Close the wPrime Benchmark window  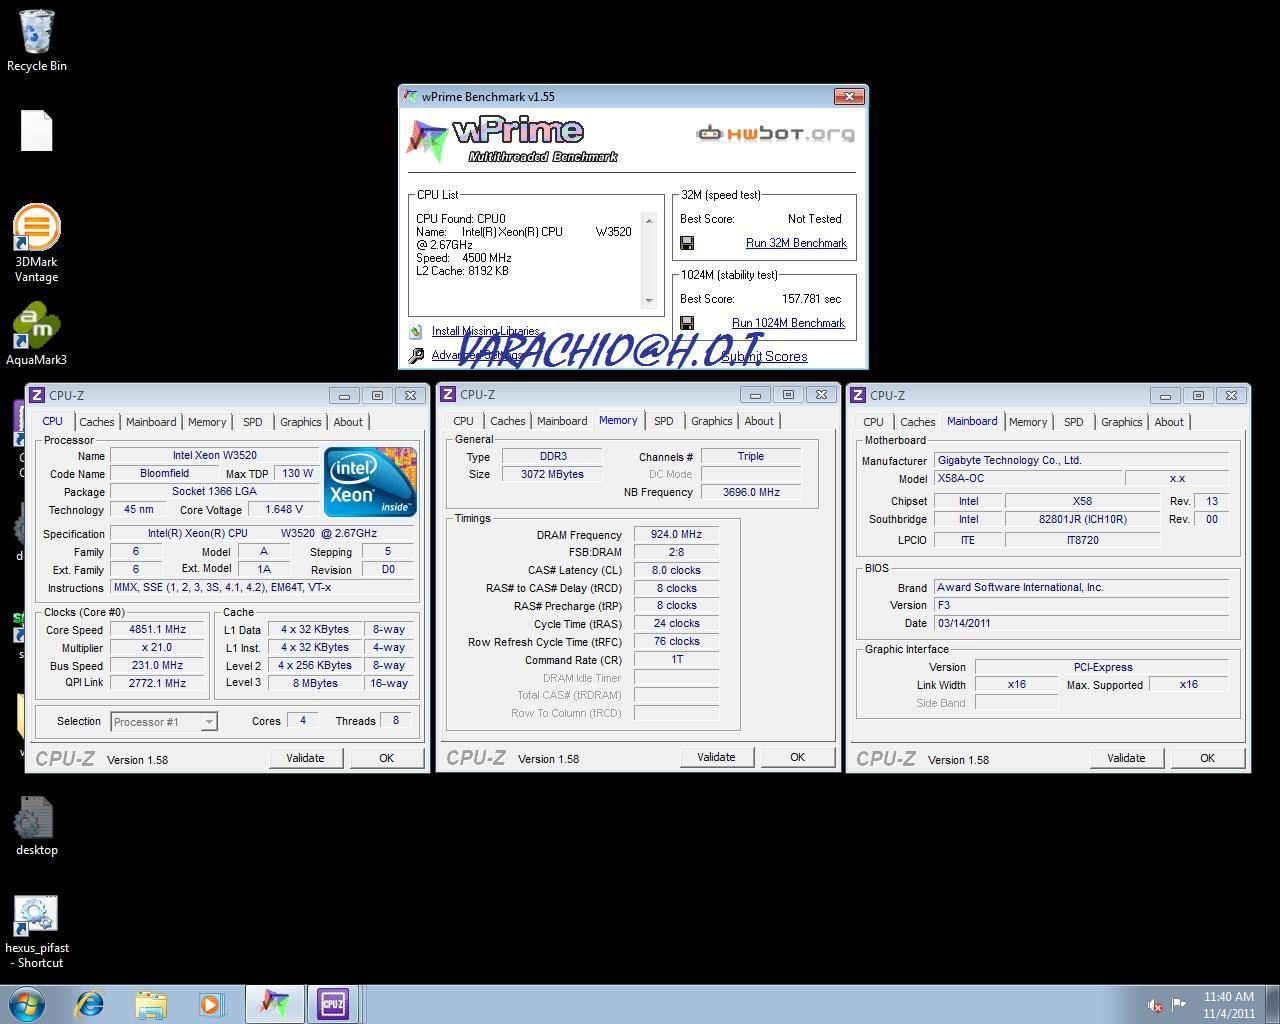[x=849, y=96]
